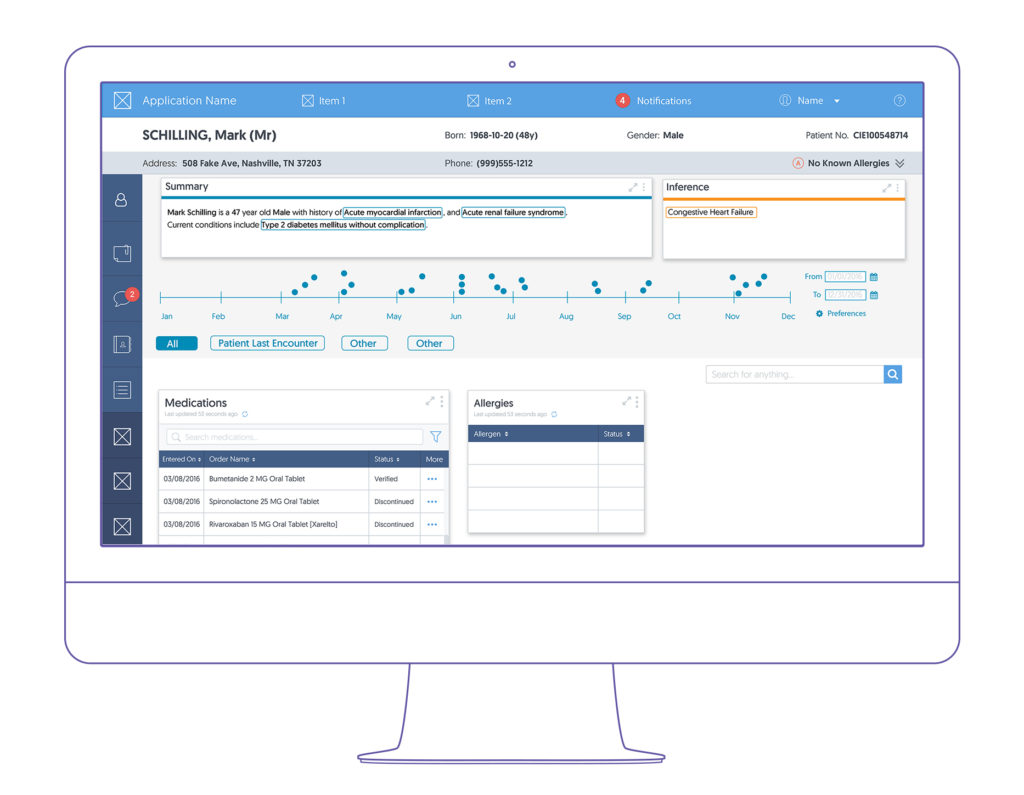Image resolution: width=1024 pixels, height=795 pixels.
Task: Open sidebar messages icon with badge 2
Action: click(x=121, y=298)
